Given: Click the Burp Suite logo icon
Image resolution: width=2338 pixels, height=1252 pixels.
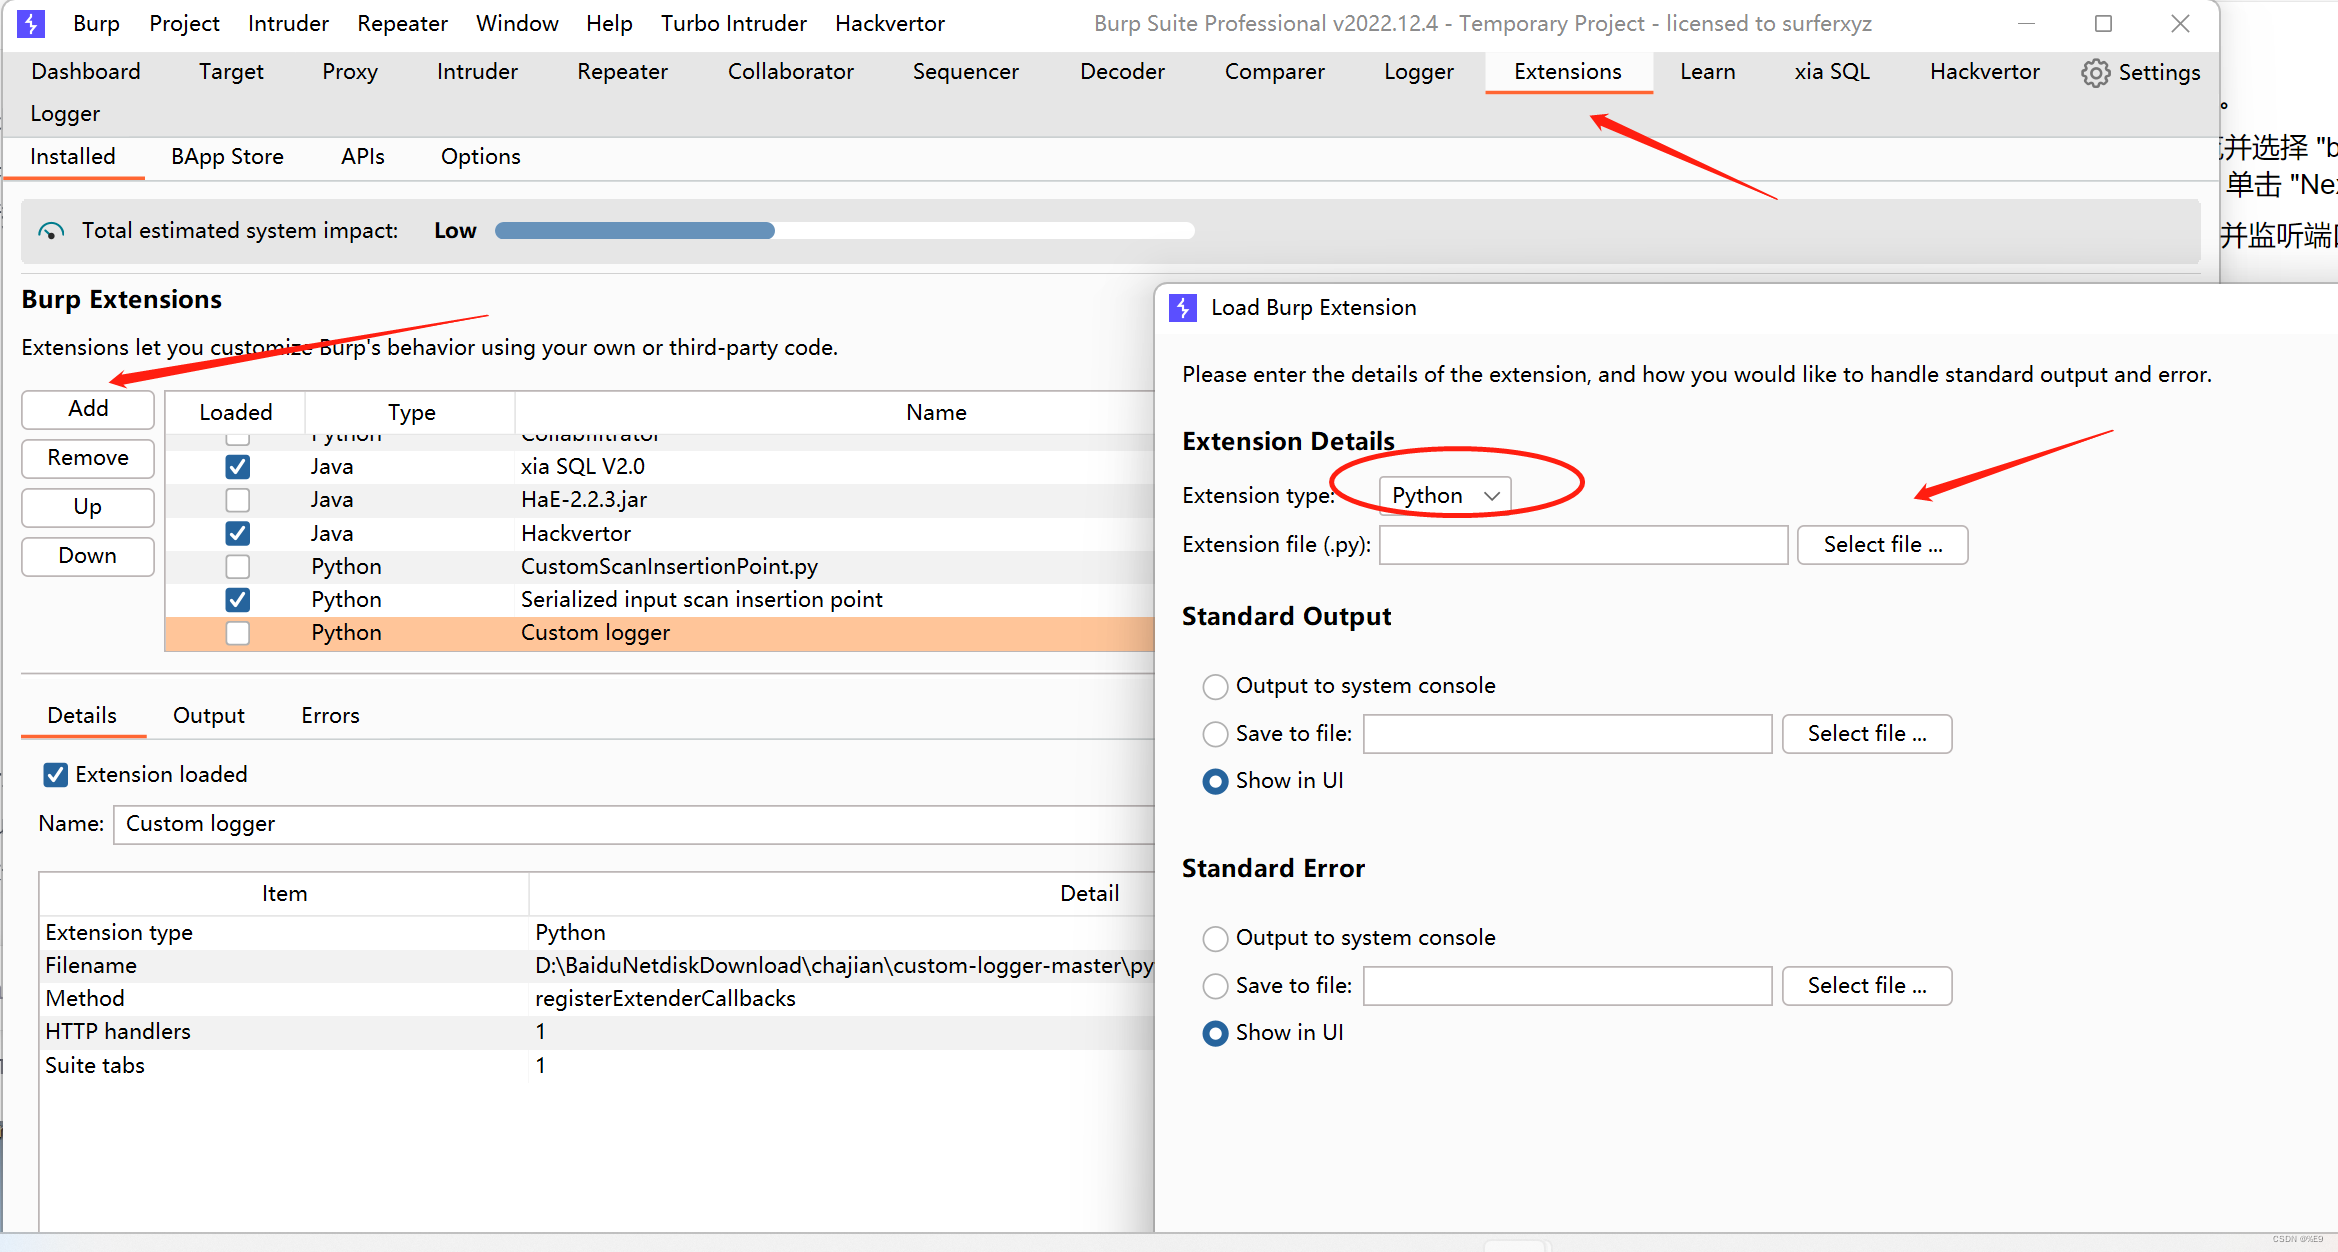Looking at the screenshot, I should (31, 23).
